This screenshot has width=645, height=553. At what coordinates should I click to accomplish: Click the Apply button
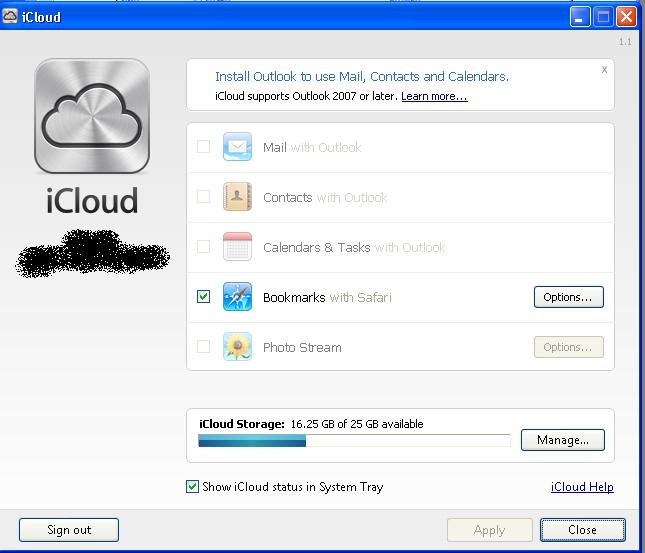[x=490, y=530]
